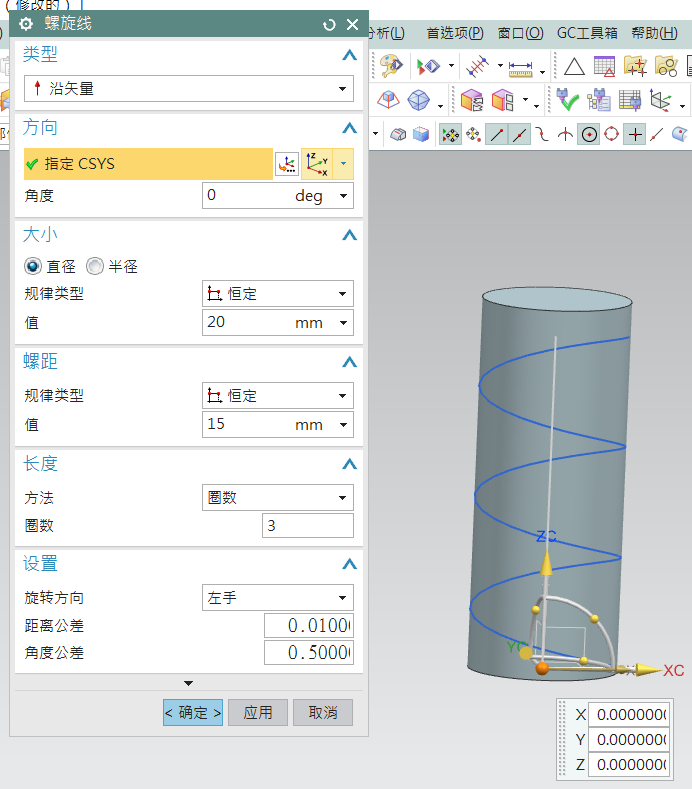Click the Show and Hide icon
Screen dimensions: 692x789
[429, 66]
